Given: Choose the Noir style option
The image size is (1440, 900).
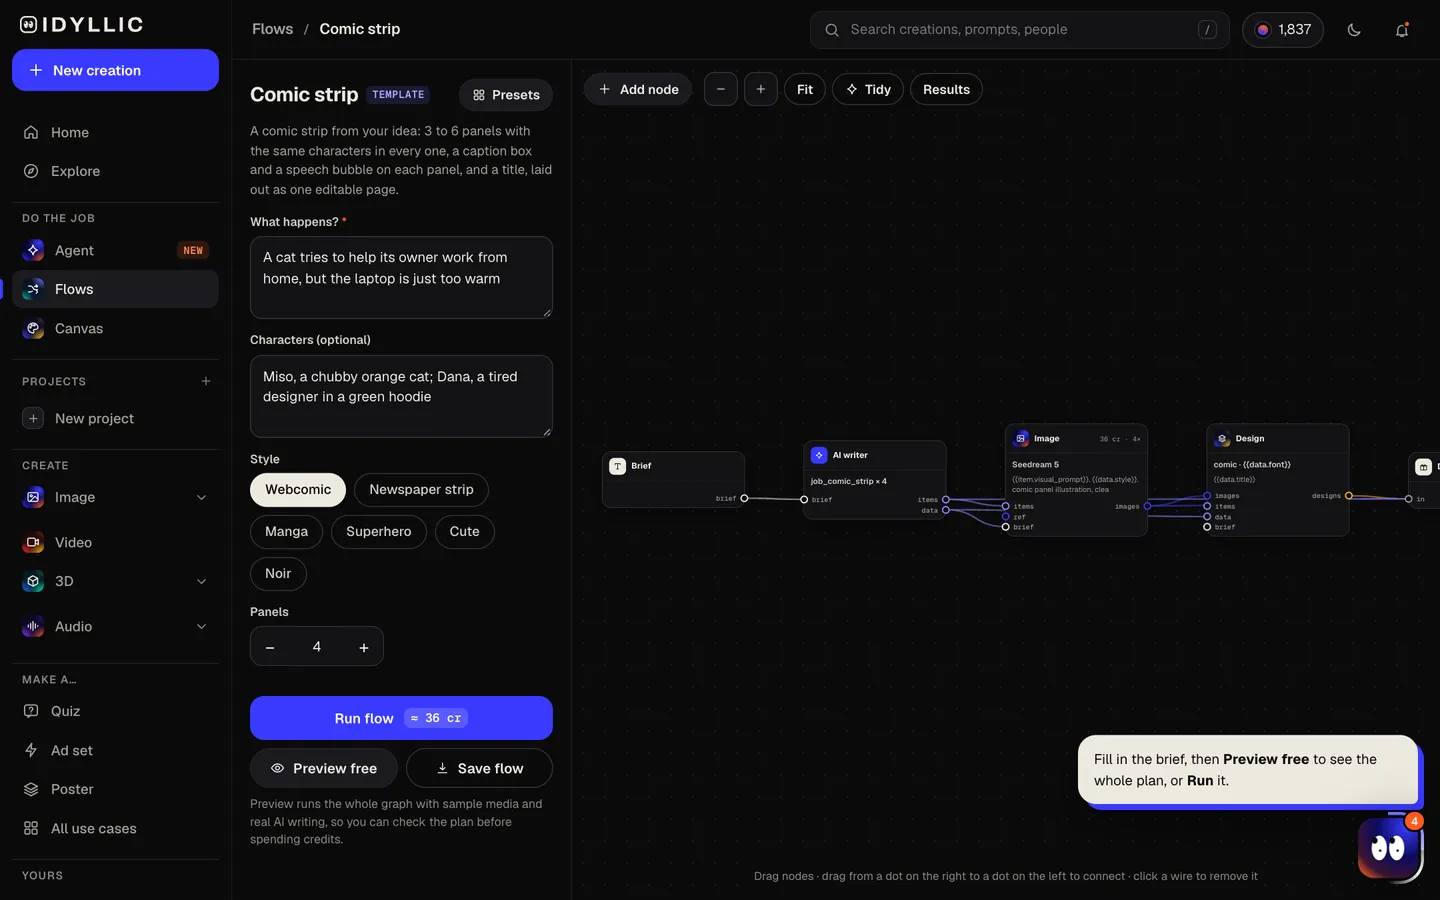Looking at the screenshot, I should click(278, 574).
